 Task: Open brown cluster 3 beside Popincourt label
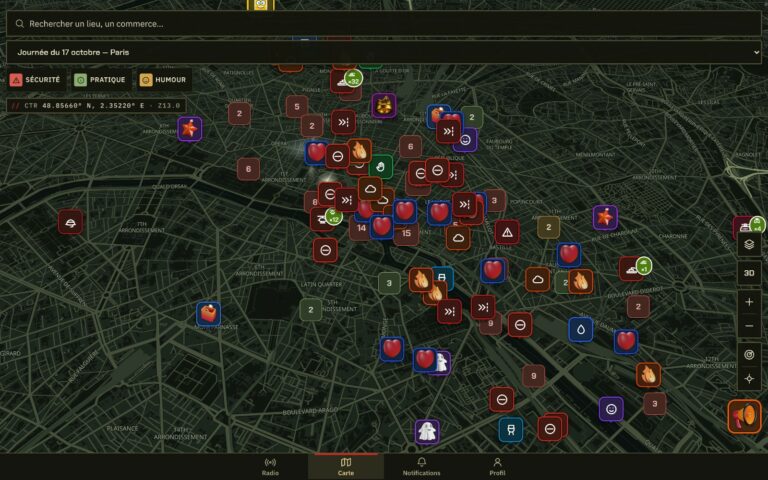pos(495,200)
